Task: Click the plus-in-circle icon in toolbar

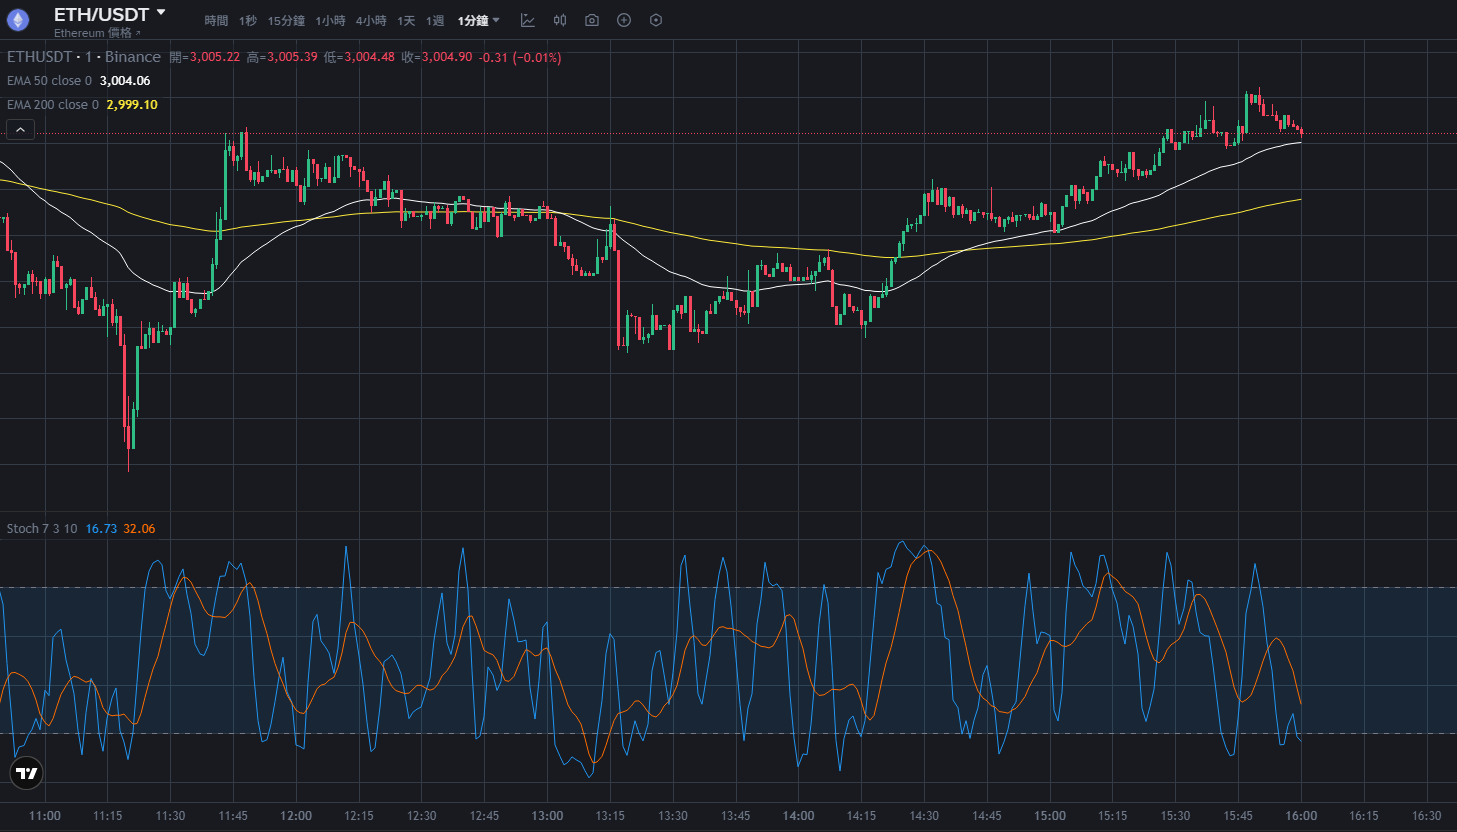Action: (624, 20)
